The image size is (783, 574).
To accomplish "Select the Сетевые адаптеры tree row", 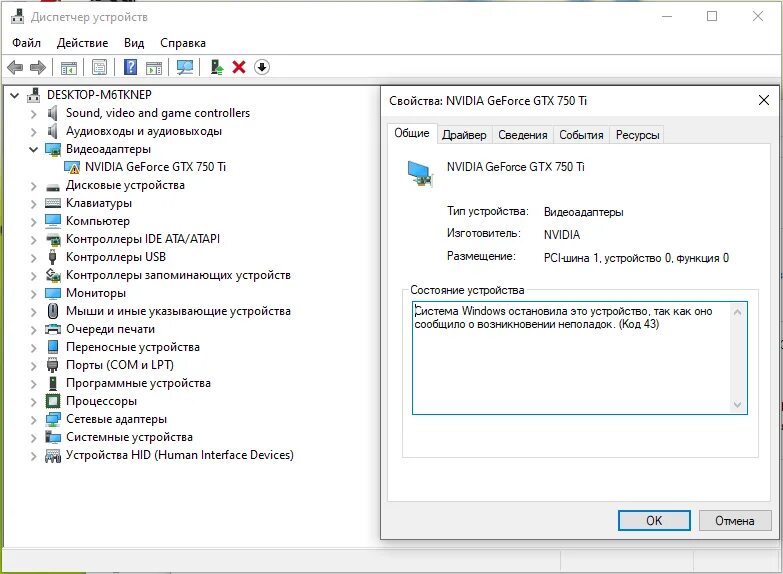I will point(116,419).
